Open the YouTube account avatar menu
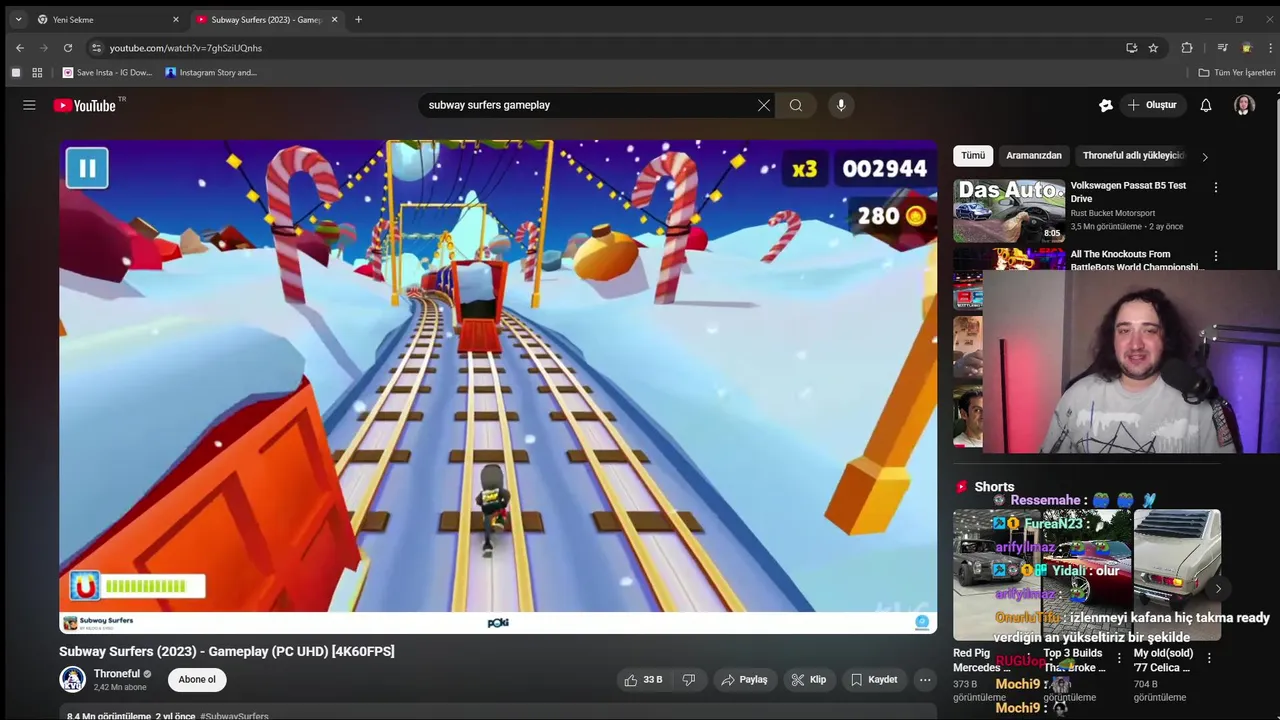The width and height of the screenshot is (1280, 720). coord(1244,105)
